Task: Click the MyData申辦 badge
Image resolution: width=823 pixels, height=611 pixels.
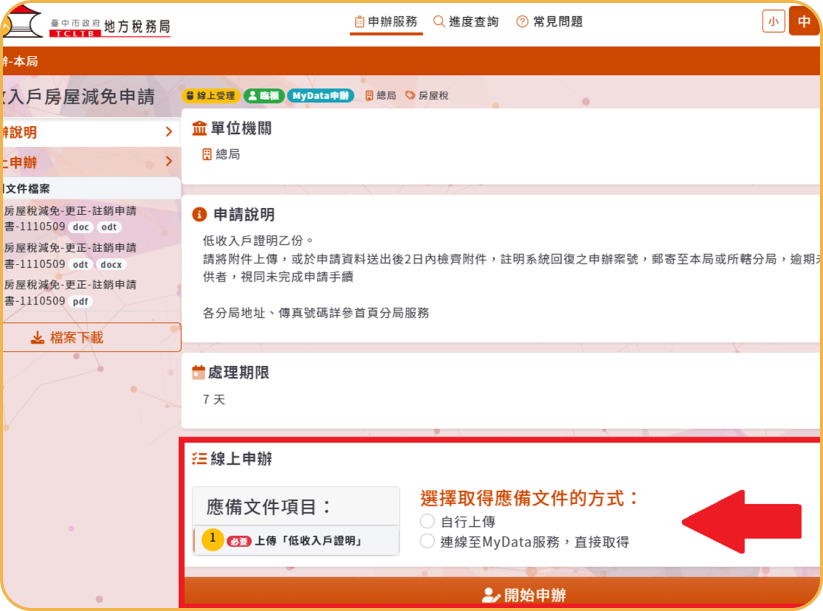Action: (320, 96)
